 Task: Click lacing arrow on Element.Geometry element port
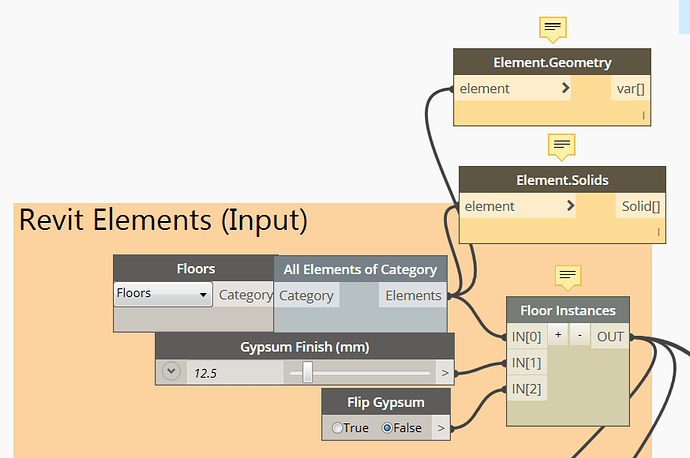tap(566, 88)
